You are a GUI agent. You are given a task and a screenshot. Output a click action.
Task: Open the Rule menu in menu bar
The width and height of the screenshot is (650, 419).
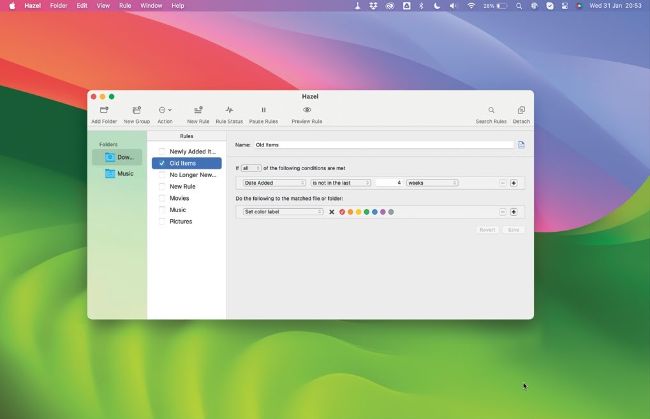pos(125,5)
